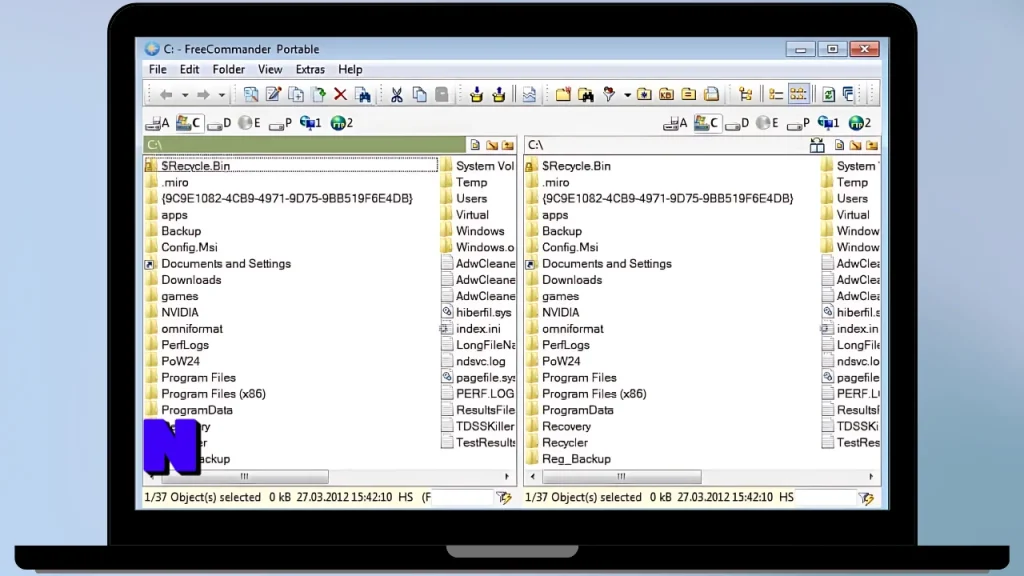Click the Paste clipboard icon

442,95
